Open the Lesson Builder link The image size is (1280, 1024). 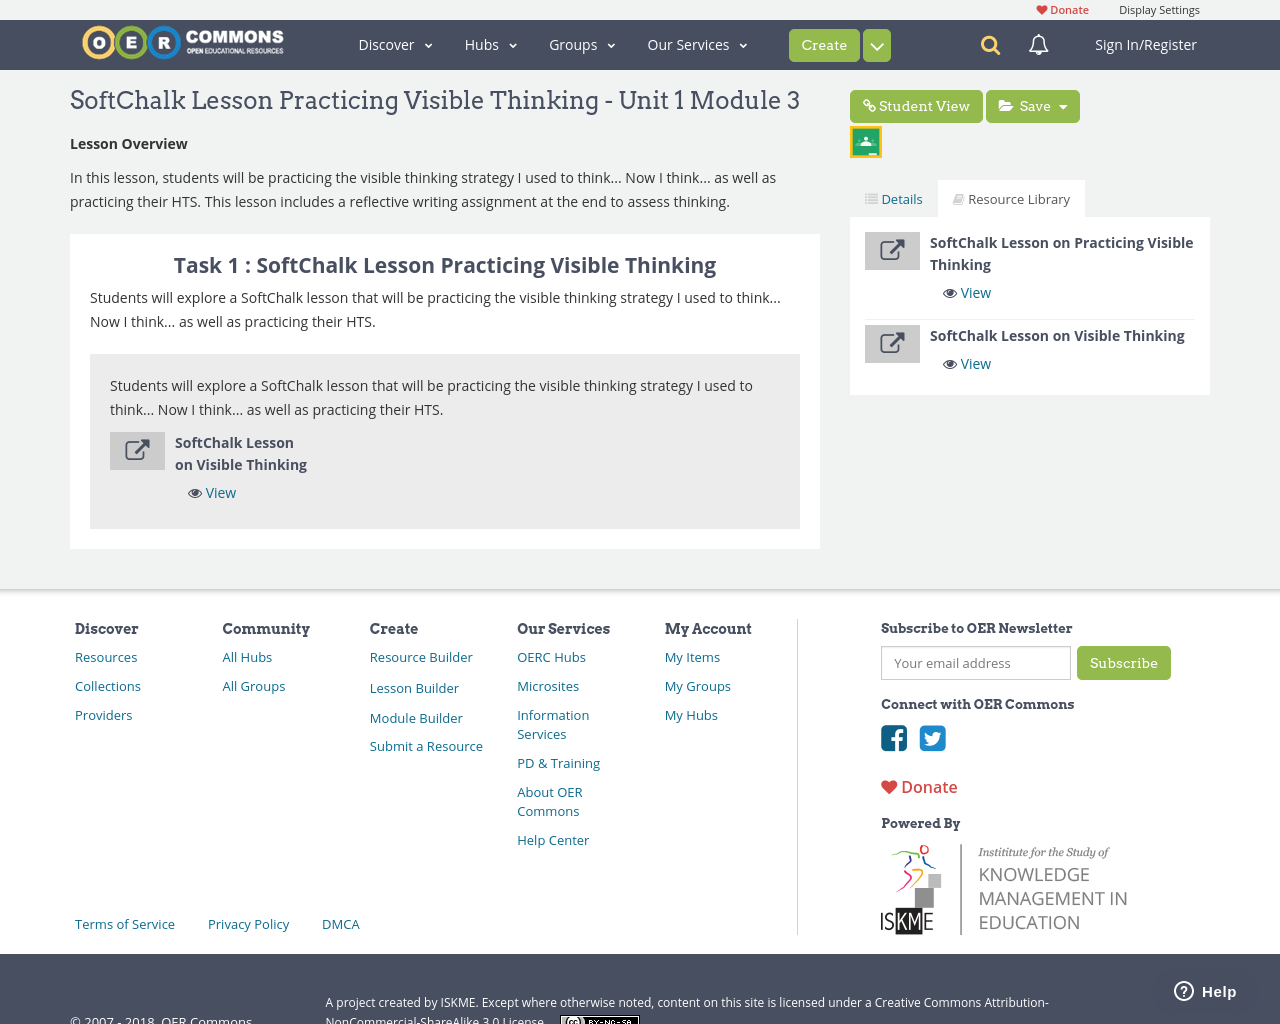pyautogui.click(x=414, y=688)
